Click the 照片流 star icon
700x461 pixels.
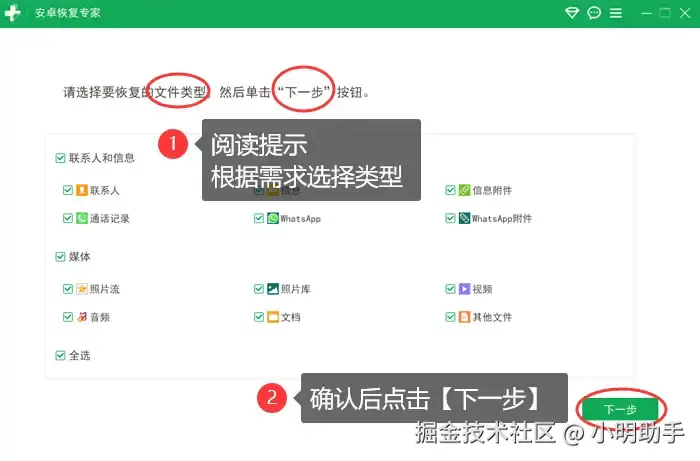point(82,289)
